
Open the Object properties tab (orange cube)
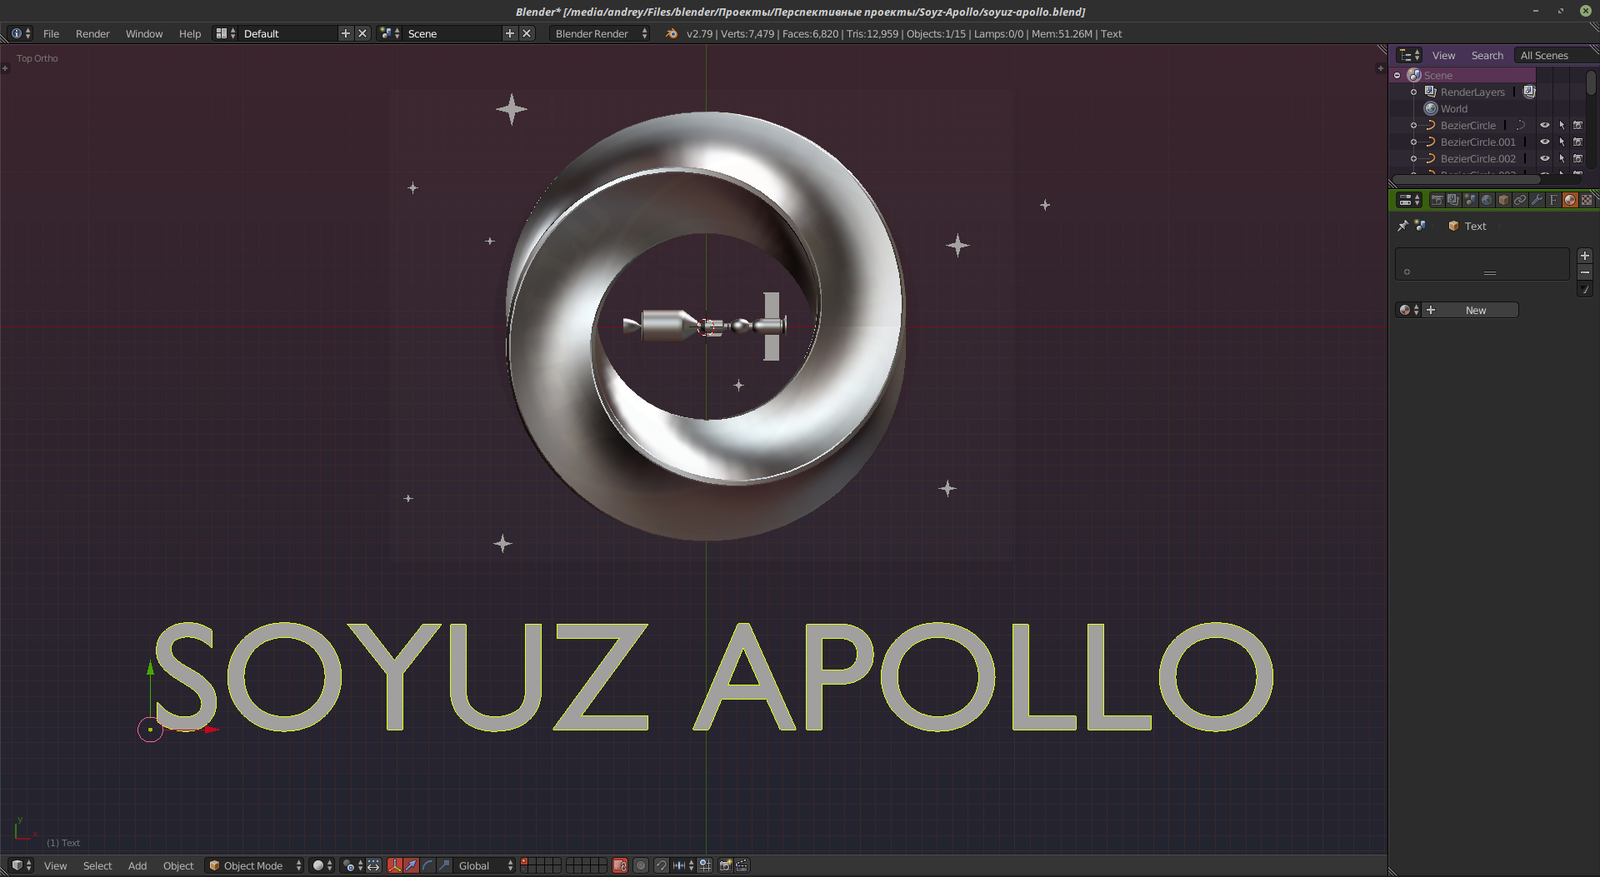[1503, 200]
